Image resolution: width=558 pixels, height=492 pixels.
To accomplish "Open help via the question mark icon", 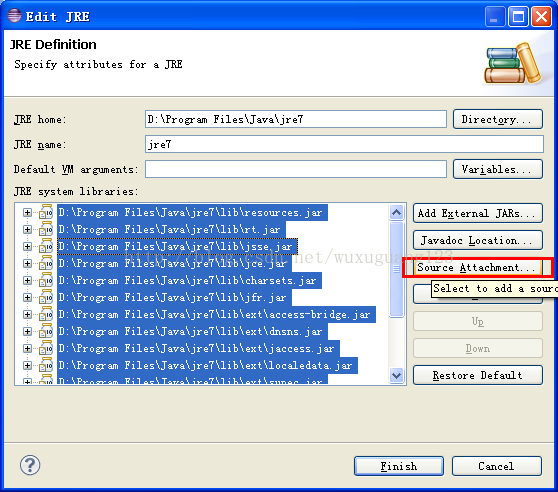I will coord(30,465).
